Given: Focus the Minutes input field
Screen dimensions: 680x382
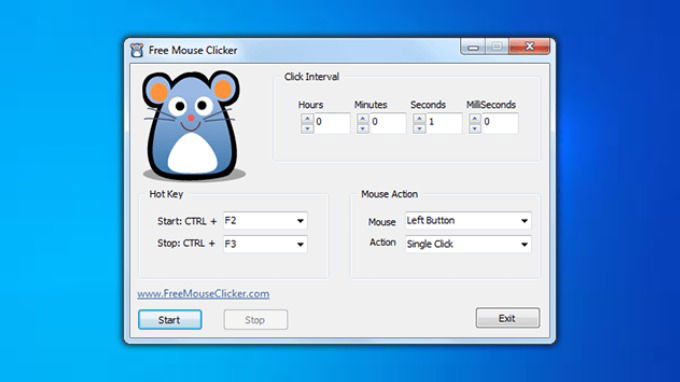Looking at the screenshot, I should point(387,123).
